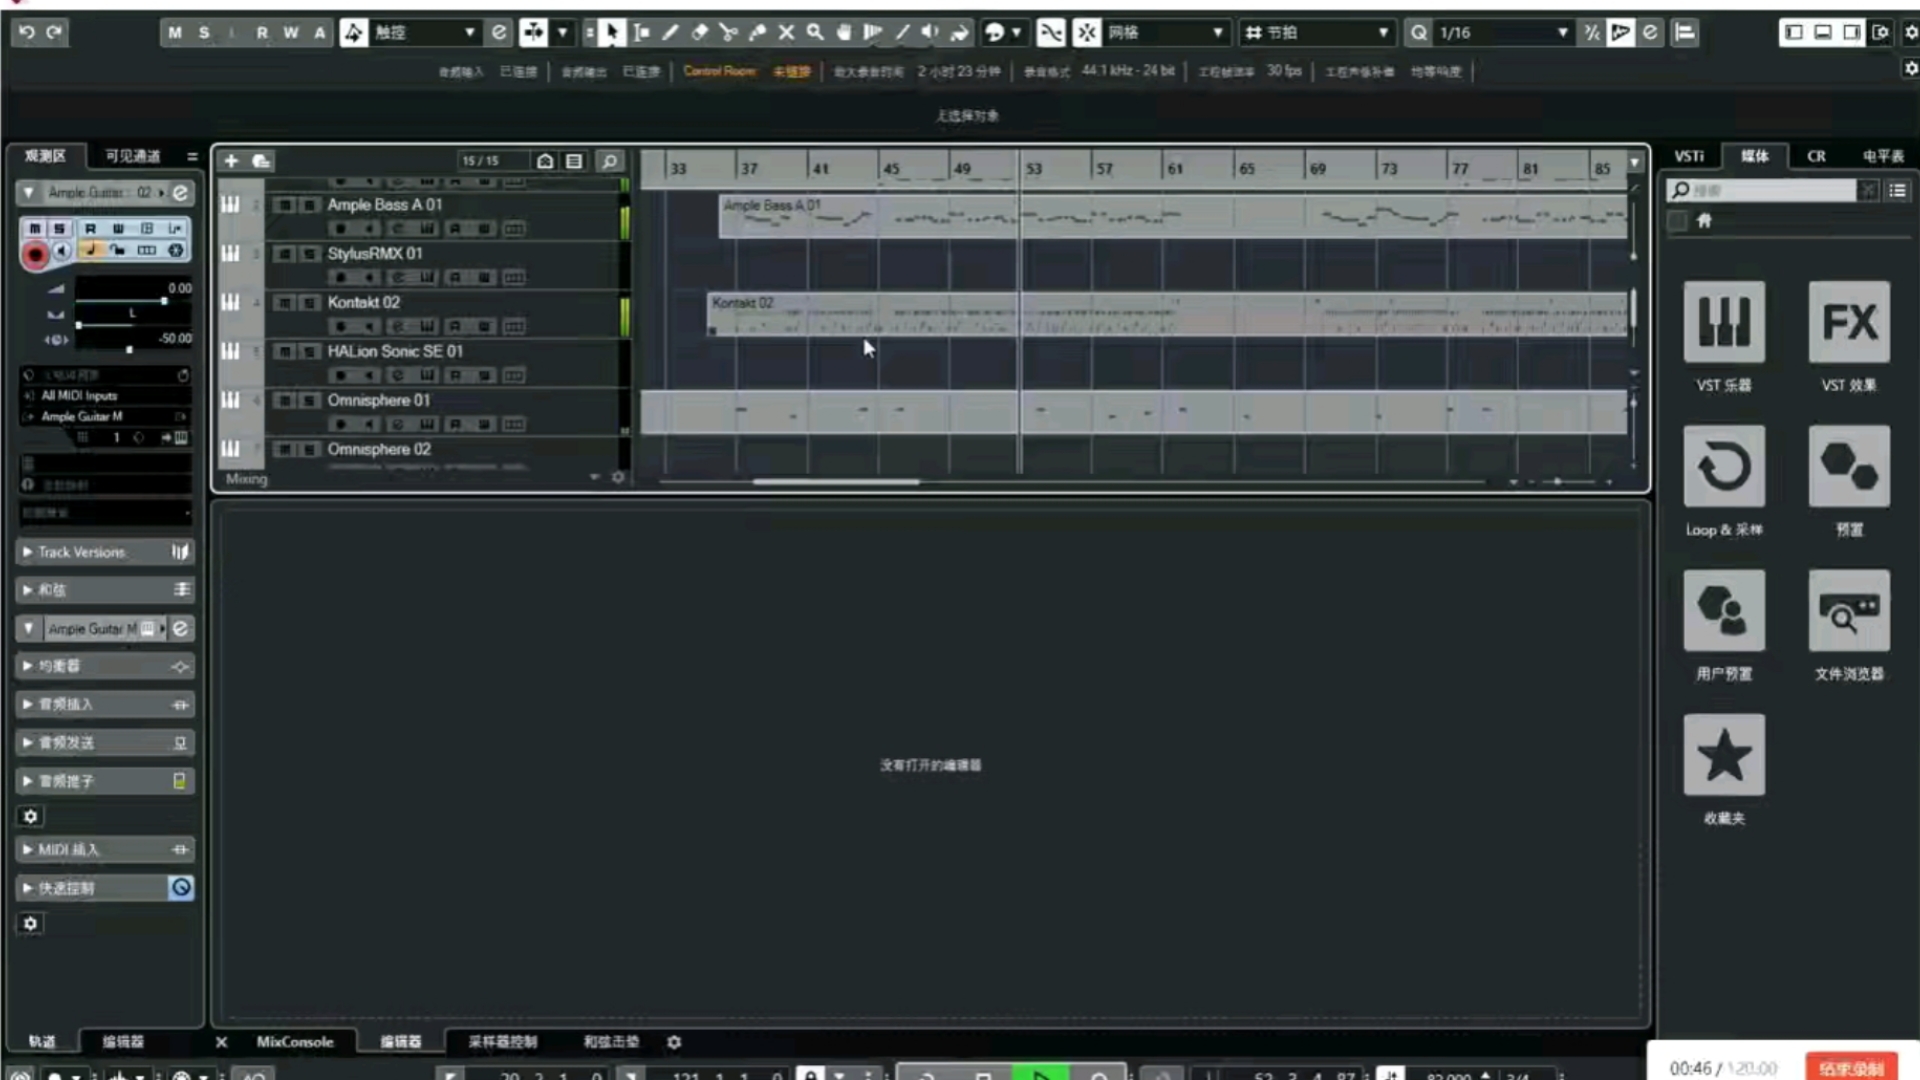Image resolution: width=1920 pixels, height=1080 pixels.
Task: Toggle global Solo S button
Action: point(204,33)
